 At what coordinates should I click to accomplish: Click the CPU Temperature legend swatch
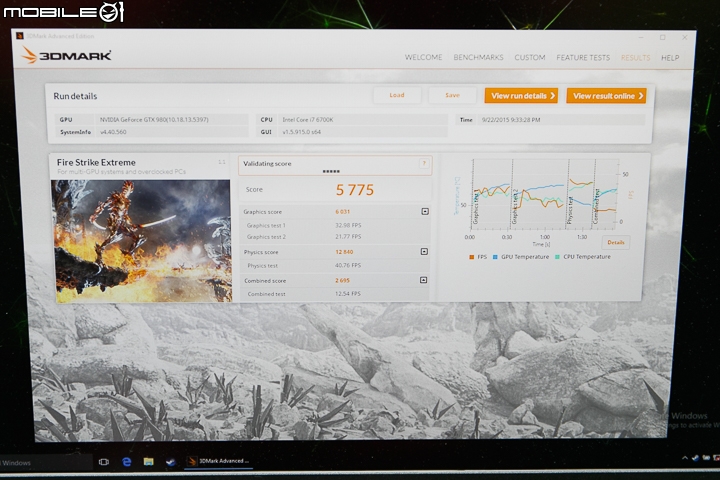click(x=557, y=257)
